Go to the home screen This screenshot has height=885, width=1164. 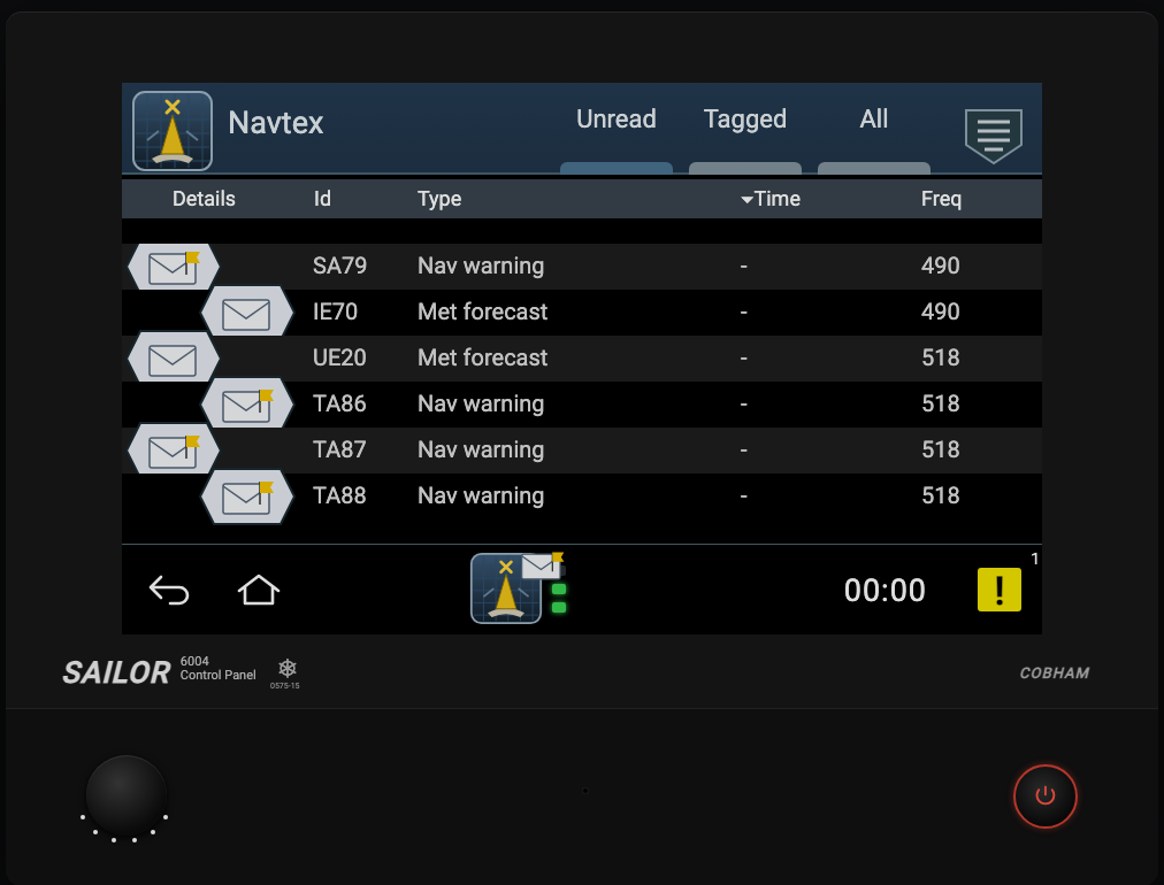click(x=258, y=590)
